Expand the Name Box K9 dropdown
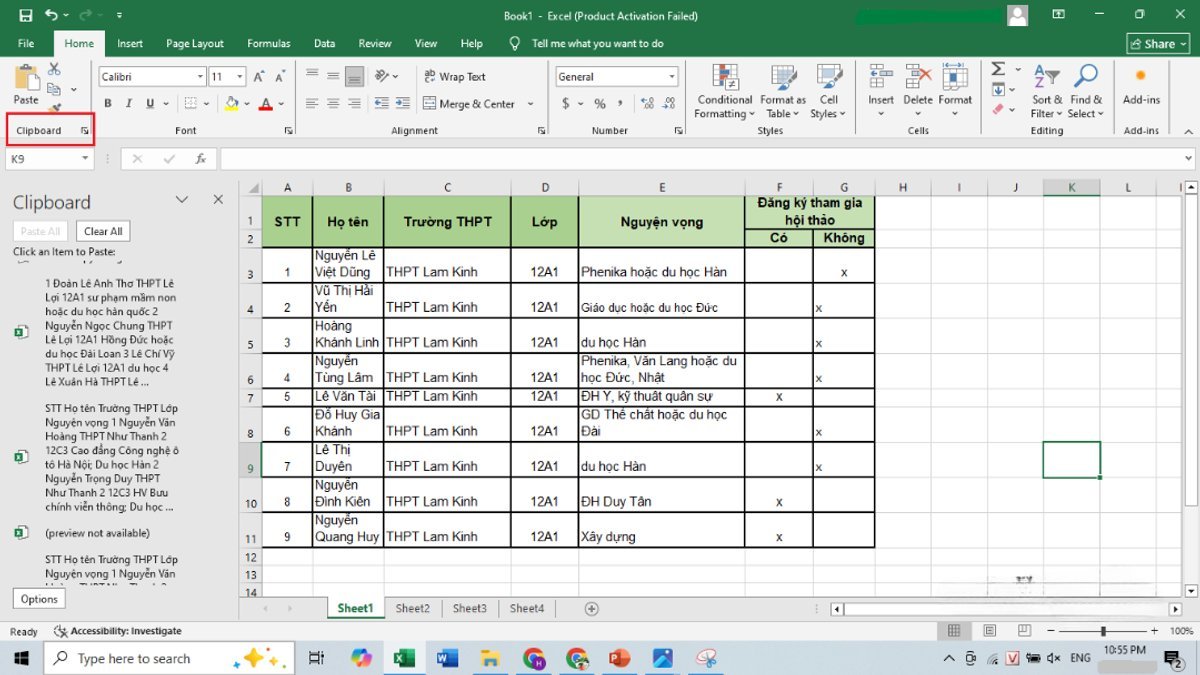Screen dimensions: 1200x675 [84, 158]
